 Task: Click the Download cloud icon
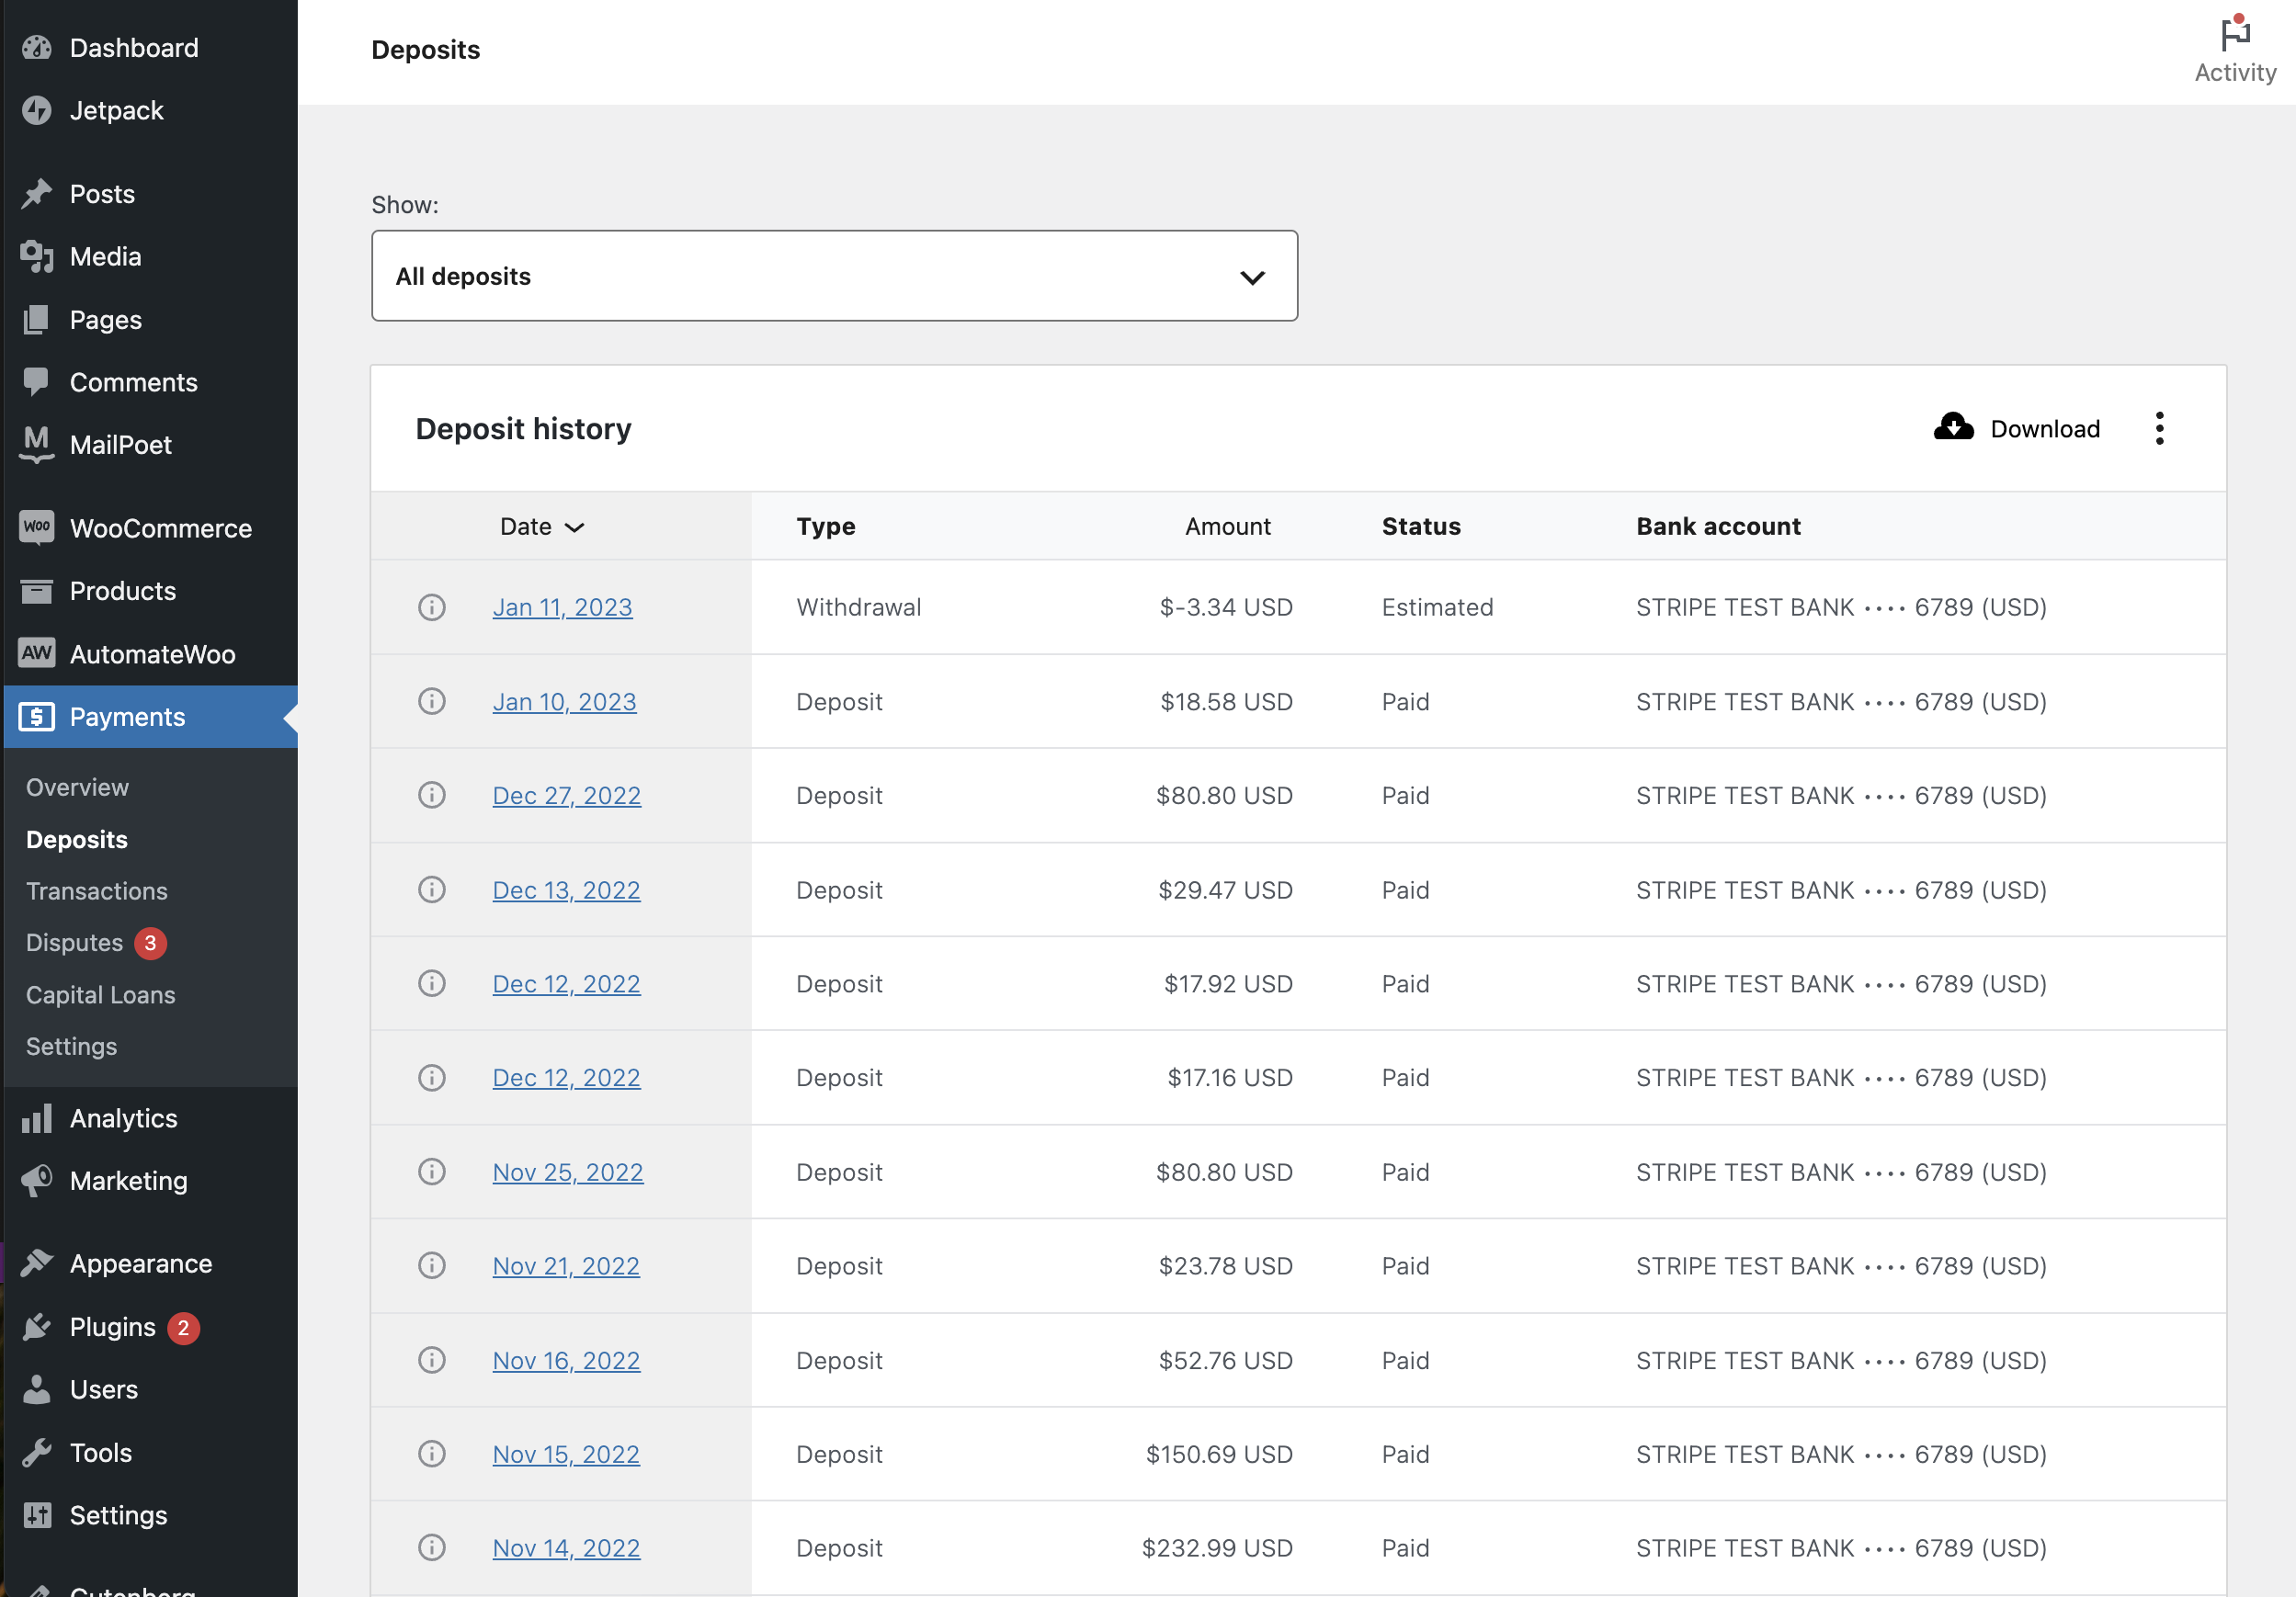1953,427
